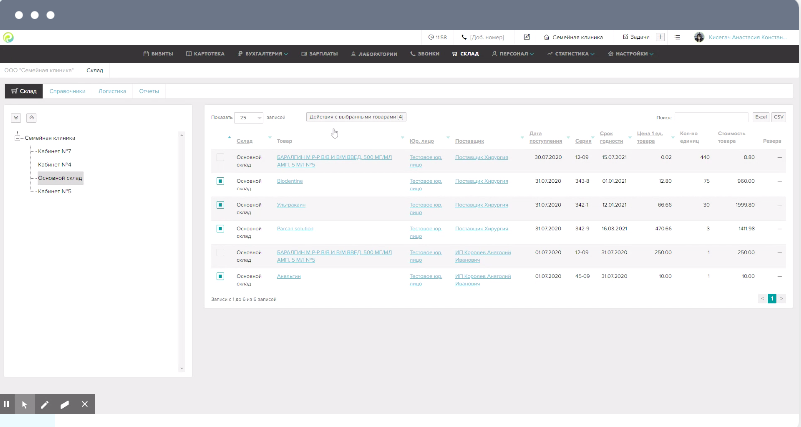Click the user avatar picture
This screenshot has width=801, height=427.
698,37
